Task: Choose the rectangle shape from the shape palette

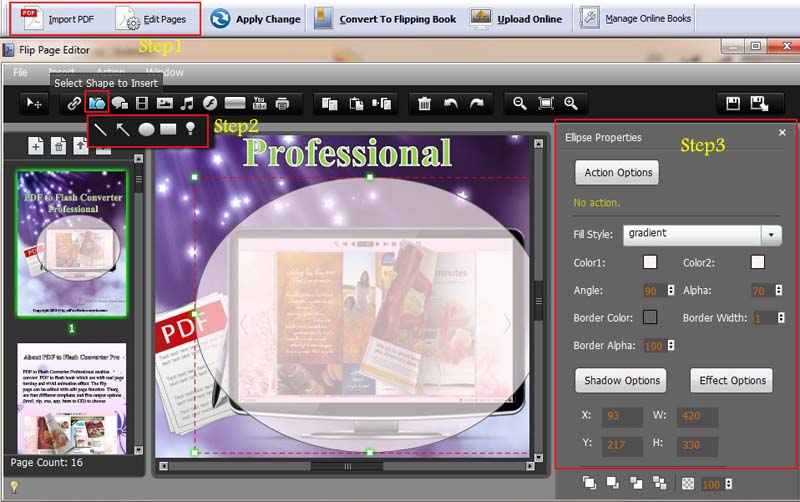Action: point(168,130)
